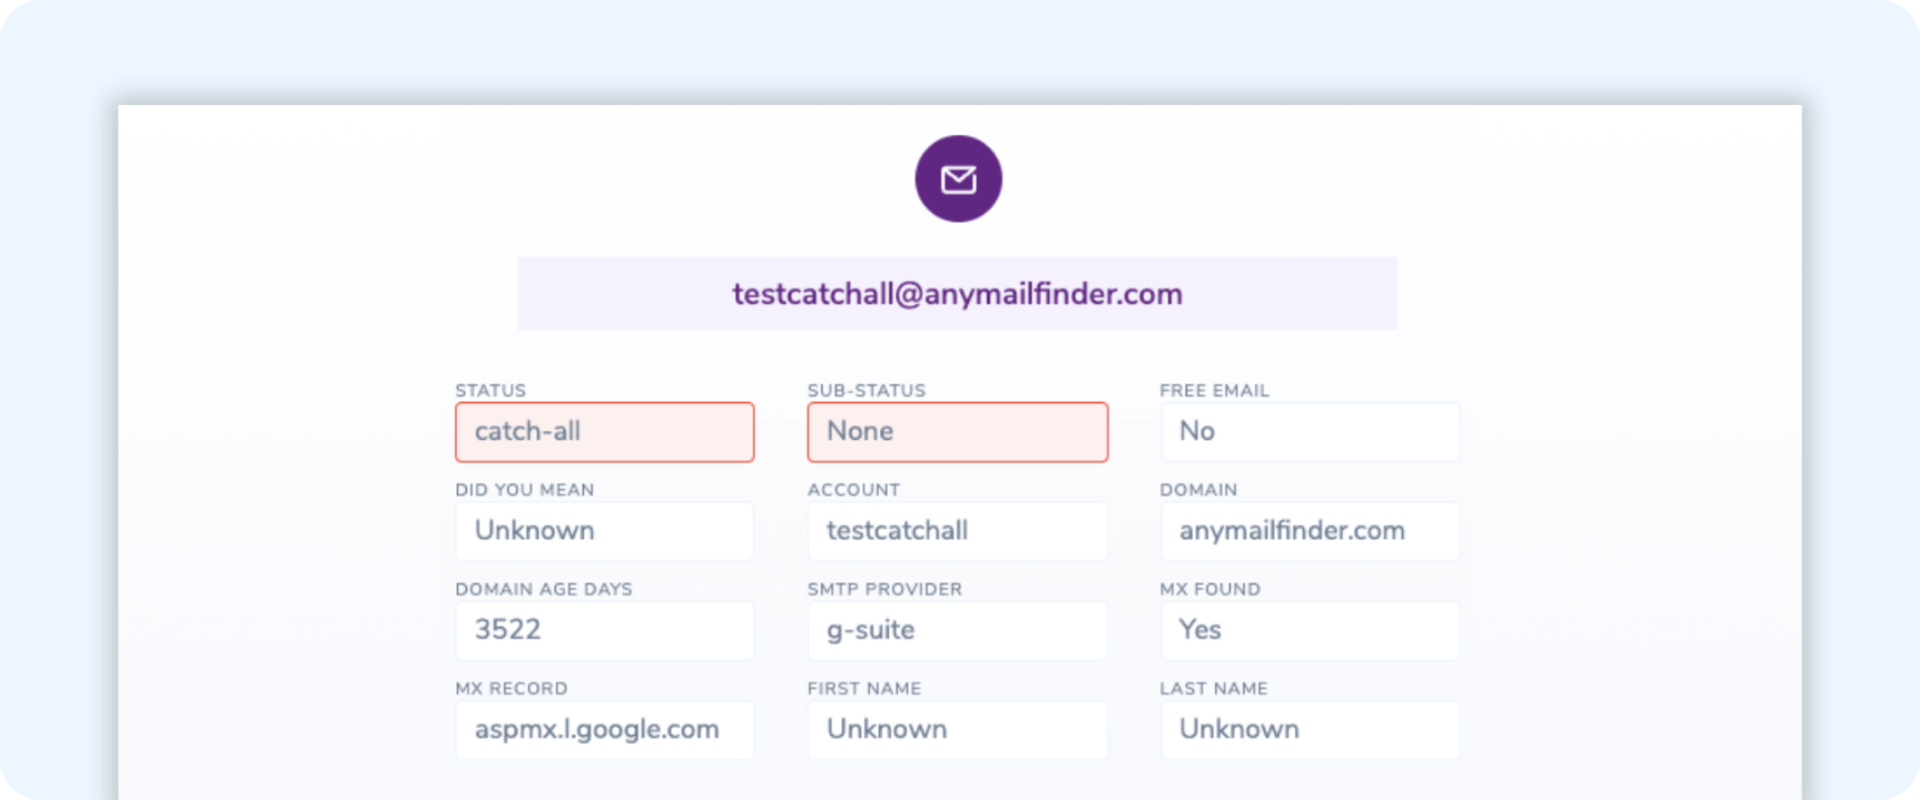This screenshot has width=1920, height=800.
Task: Select the MX Record aspmx.l.google.com field
Action: coord(605,729)
